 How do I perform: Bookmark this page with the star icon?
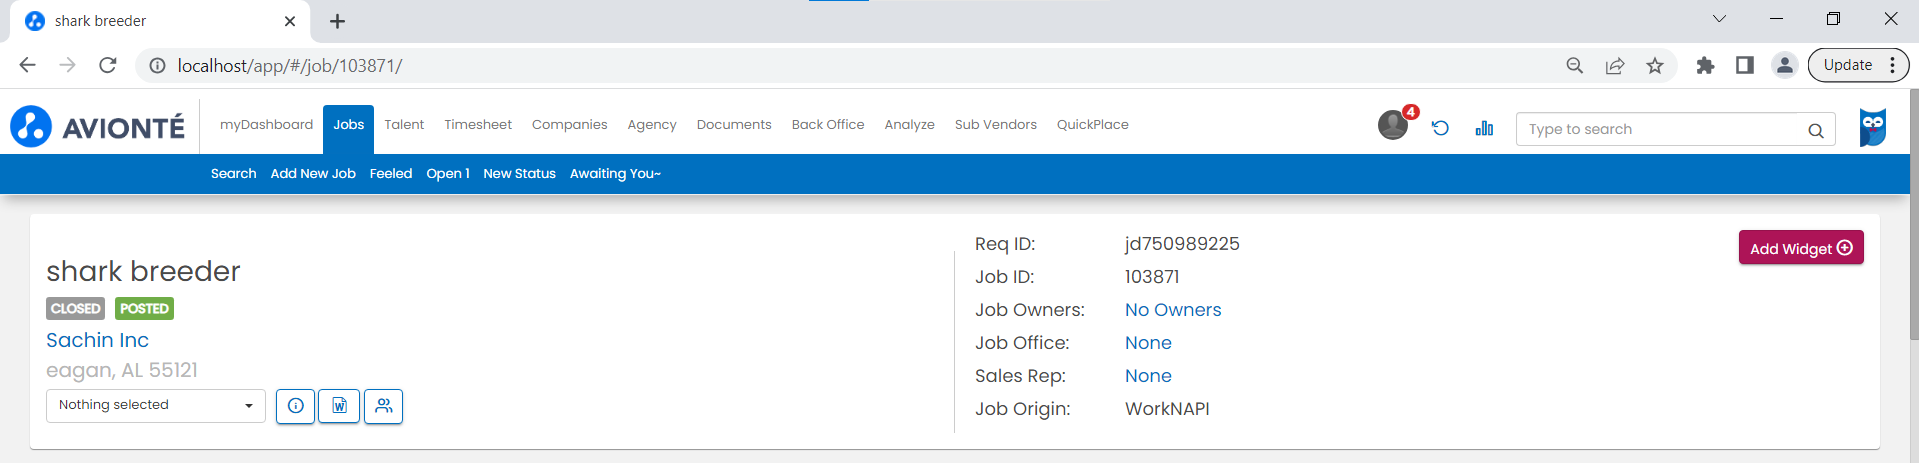tap(1655, 65)
